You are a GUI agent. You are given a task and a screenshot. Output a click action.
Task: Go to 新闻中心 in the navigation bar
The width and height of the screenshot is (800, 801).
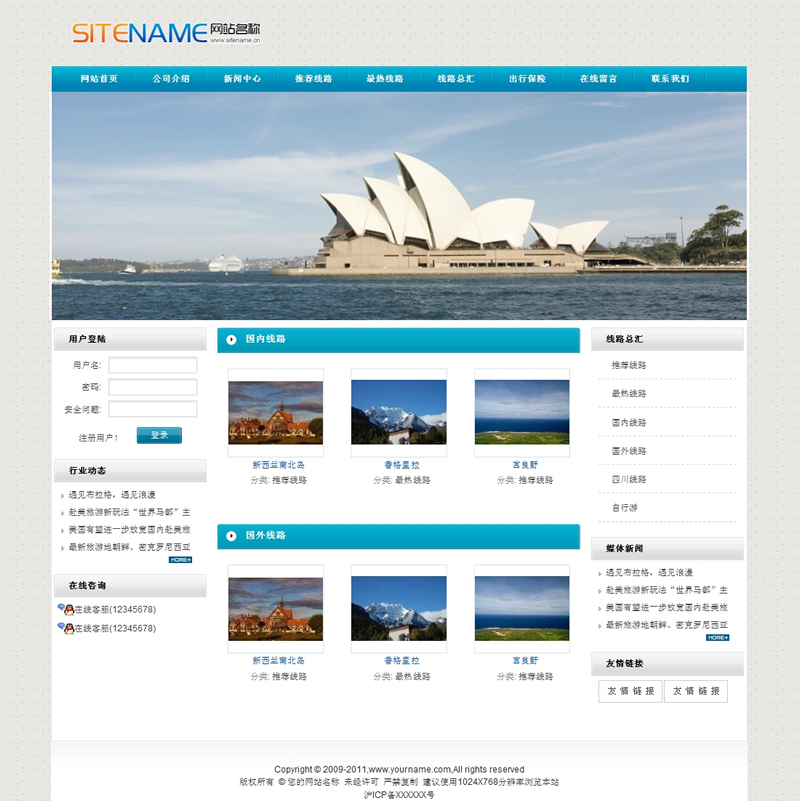pyautogui.click(x=242, y=79)
